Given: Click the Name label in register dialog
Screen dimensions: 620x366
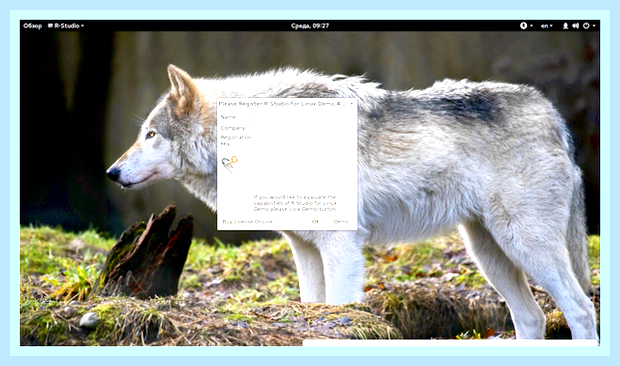Looking at the screenshot, I should [228, 117].
